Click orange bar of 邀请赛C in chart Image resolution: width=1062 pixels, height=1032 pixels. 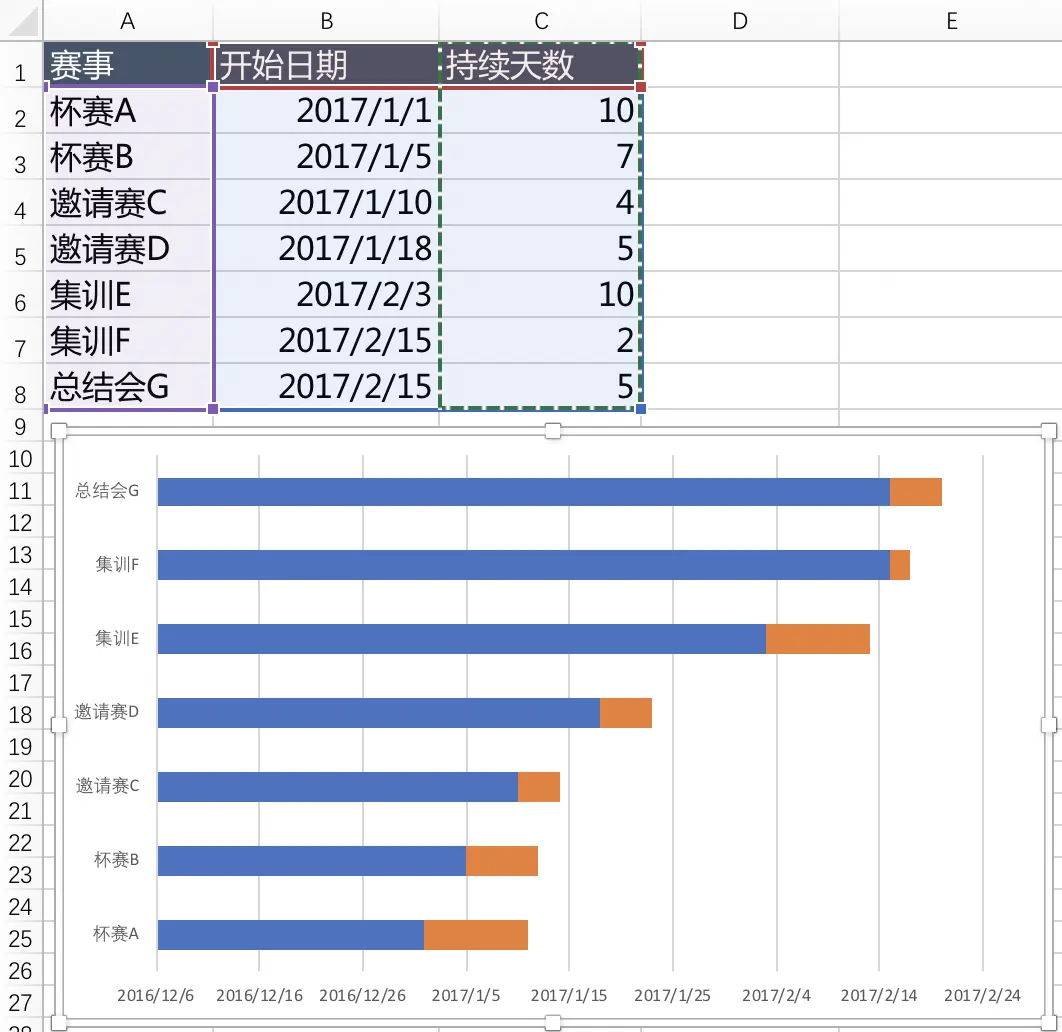(x=539, y=787)
